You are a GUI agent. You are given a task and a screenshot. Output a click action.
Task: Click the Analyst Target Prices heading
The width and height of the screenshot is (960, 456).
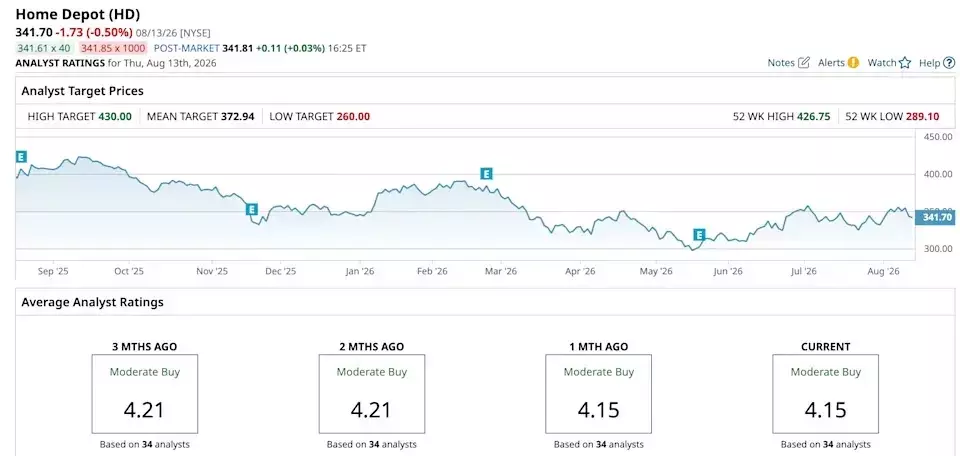tap(83, 91)
